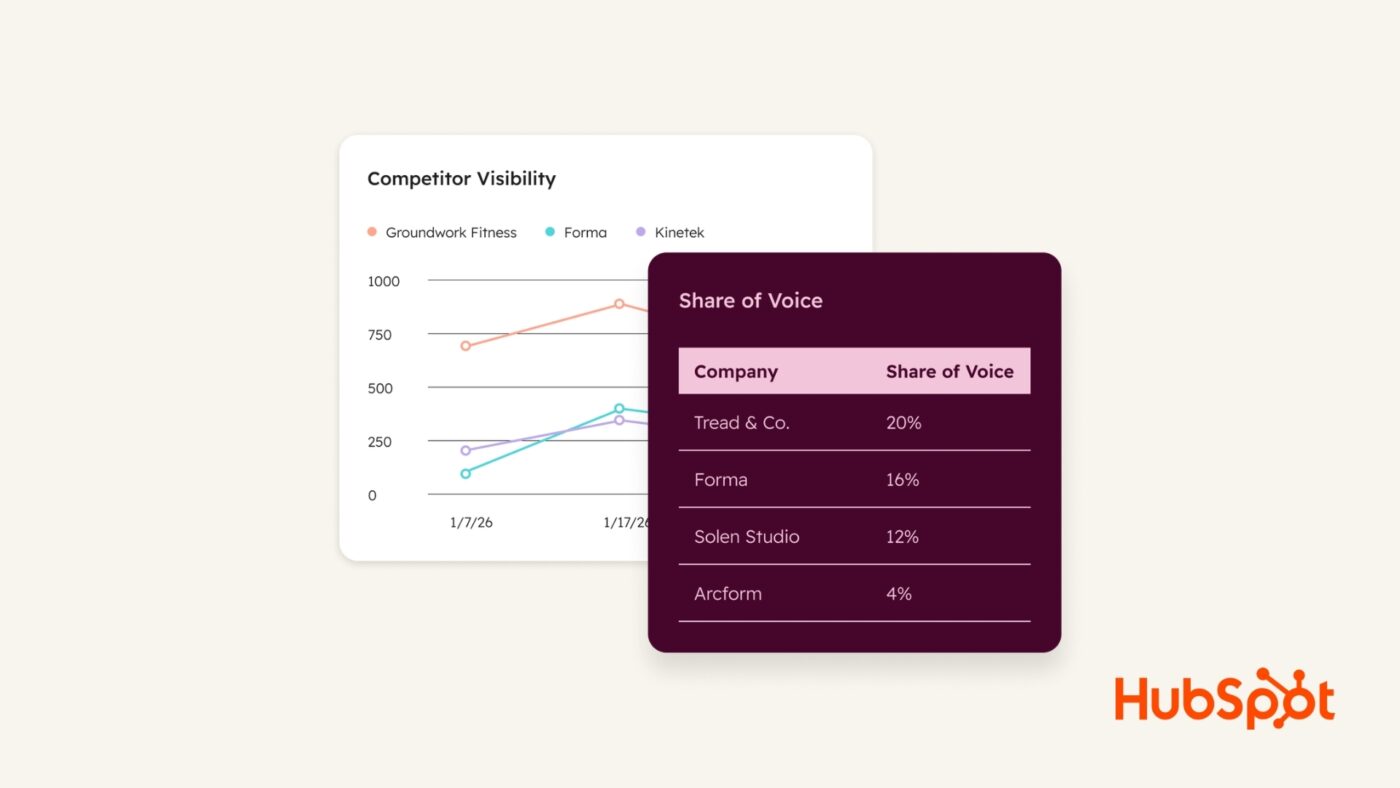
Task: Select the teal Forma point on 1/7/26
Action: 466,473
